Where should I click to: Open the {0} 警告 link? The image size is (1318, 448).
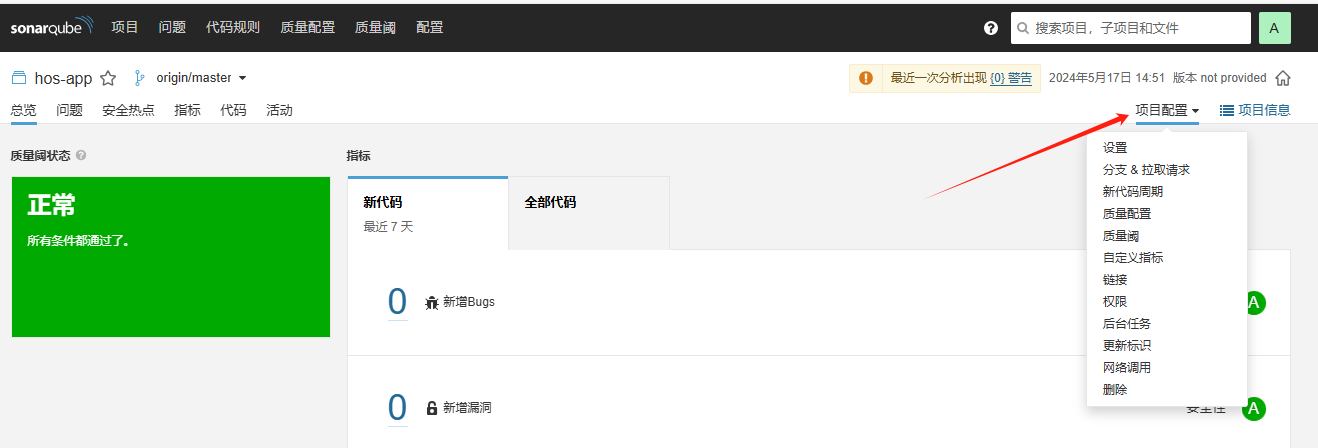(x=1011, y=78)
